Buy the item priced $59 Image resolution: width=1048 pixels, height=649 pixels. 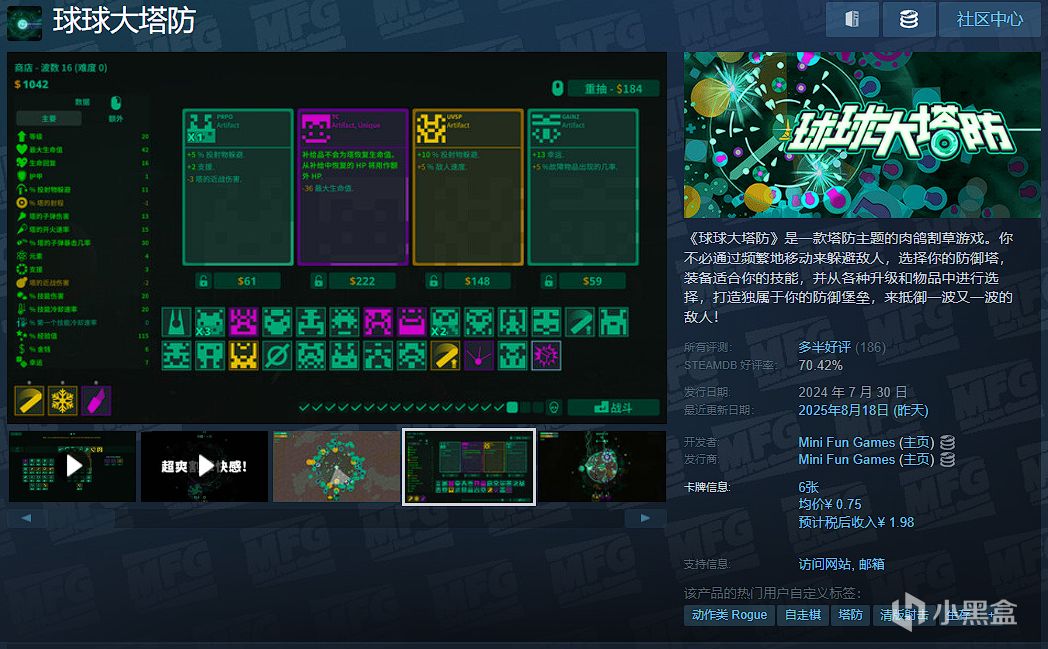[x=592, y=281]
